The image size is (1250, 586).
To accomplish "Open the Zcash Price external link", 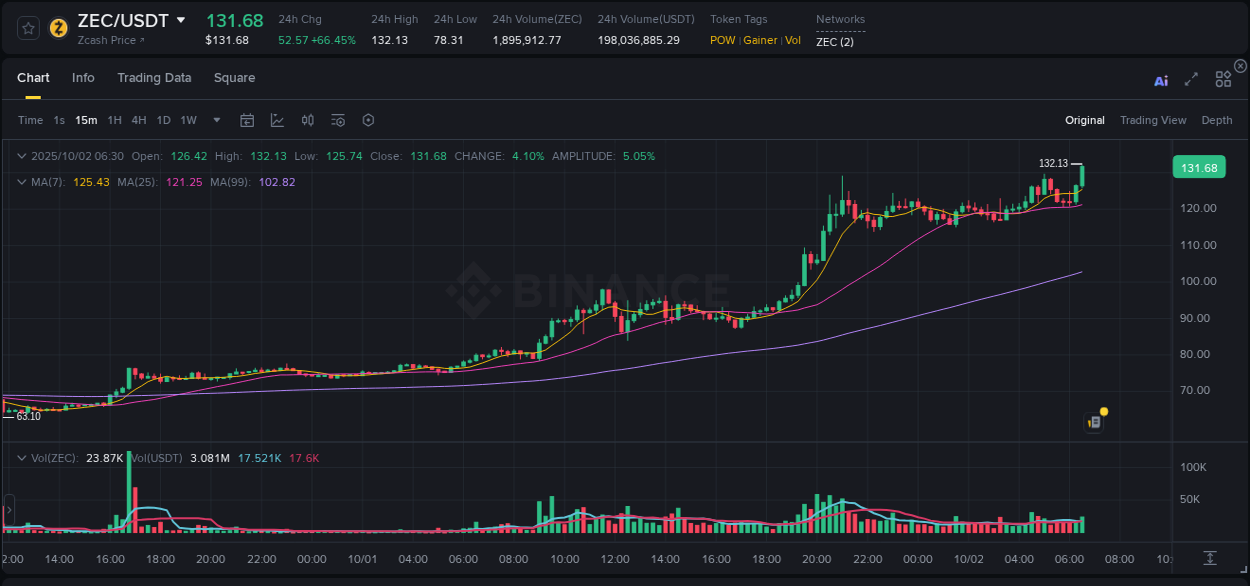I will [x=110, y=40].
